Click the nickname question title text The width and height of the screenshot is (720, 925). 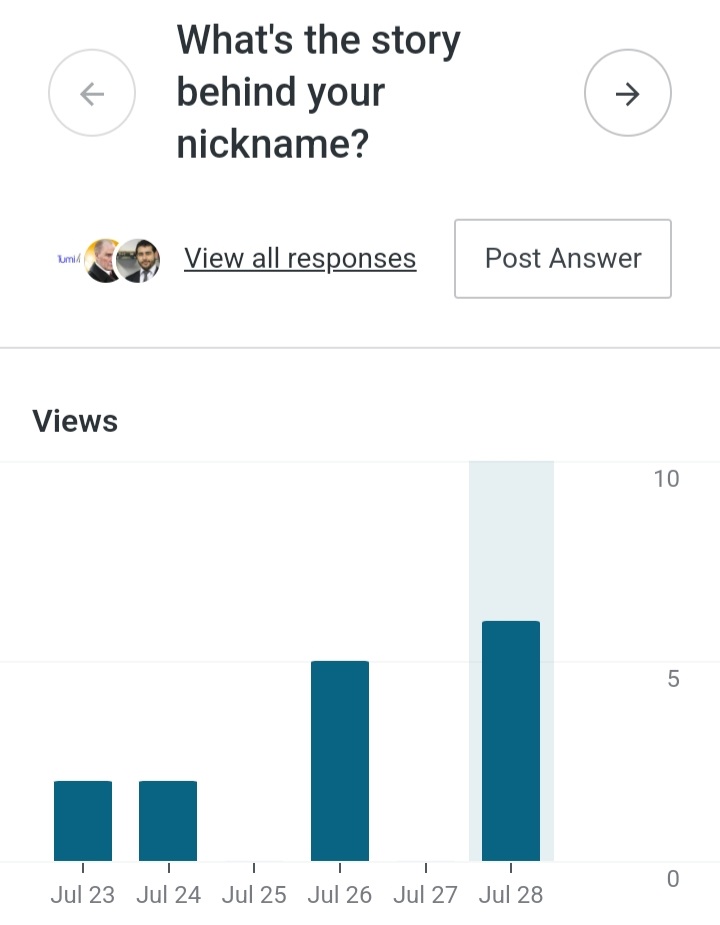318,93
